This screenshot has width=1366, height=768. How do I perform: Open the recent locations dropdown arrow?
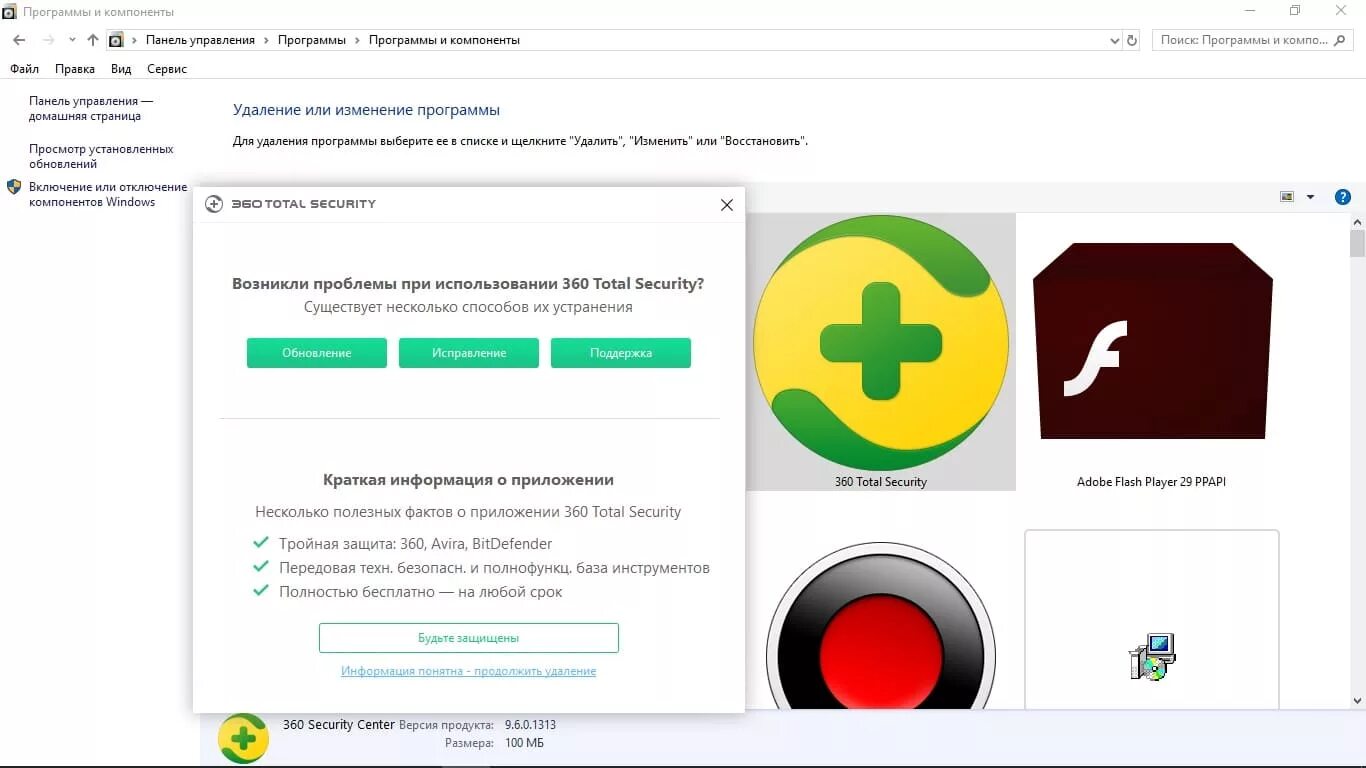(72, 40)
